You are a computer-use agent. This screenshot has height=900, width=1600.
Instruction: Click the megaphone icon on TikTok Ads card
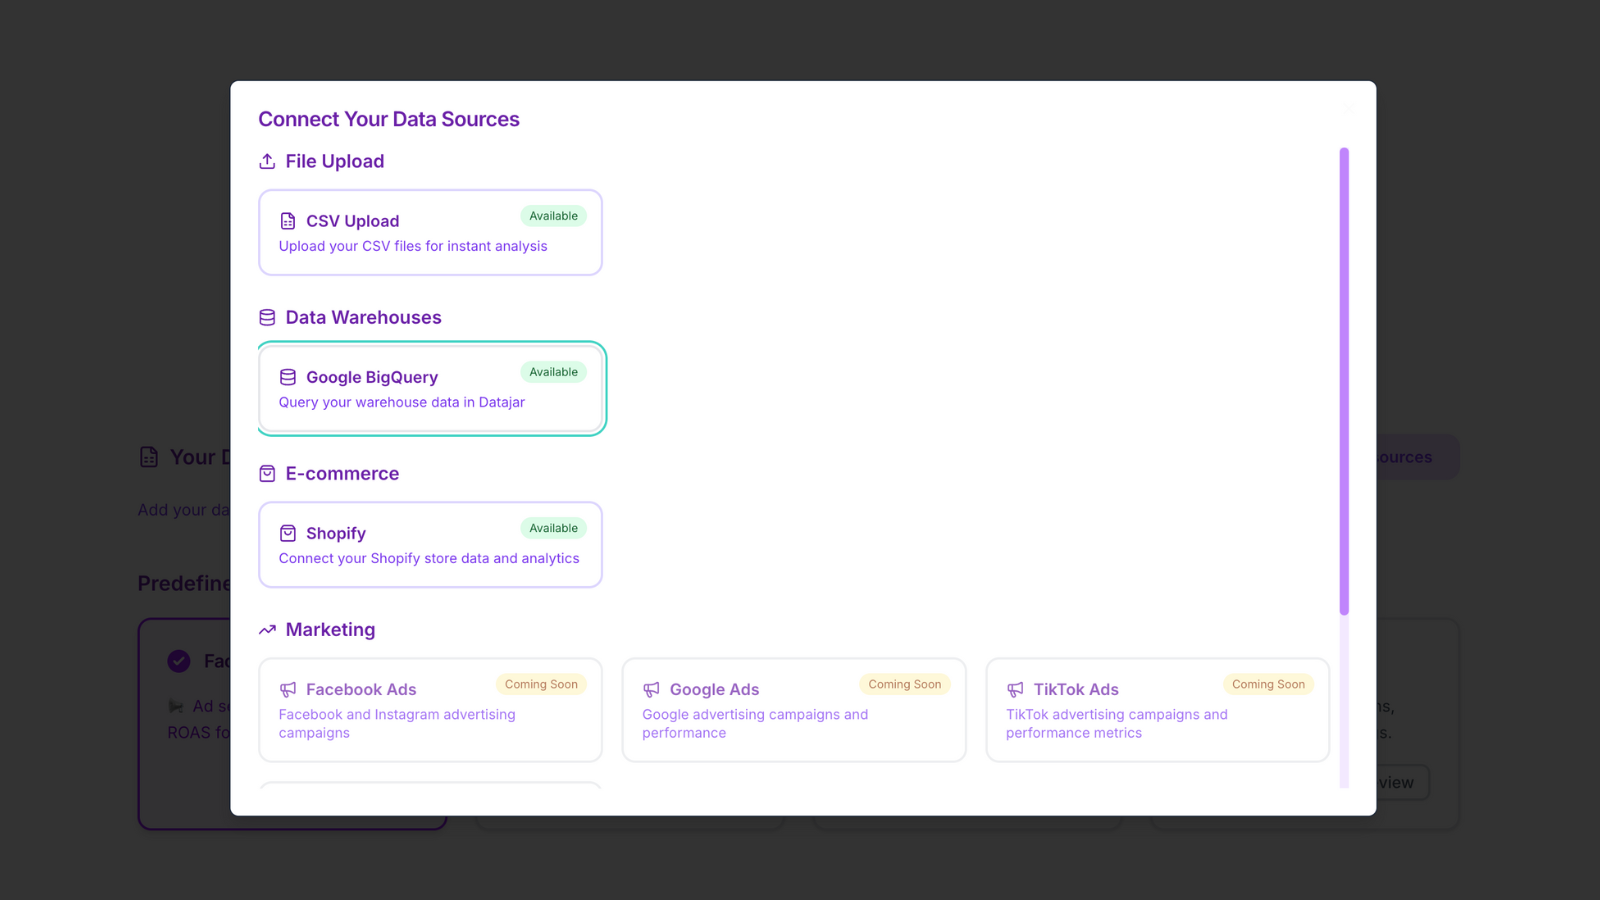pos(1016,689)
